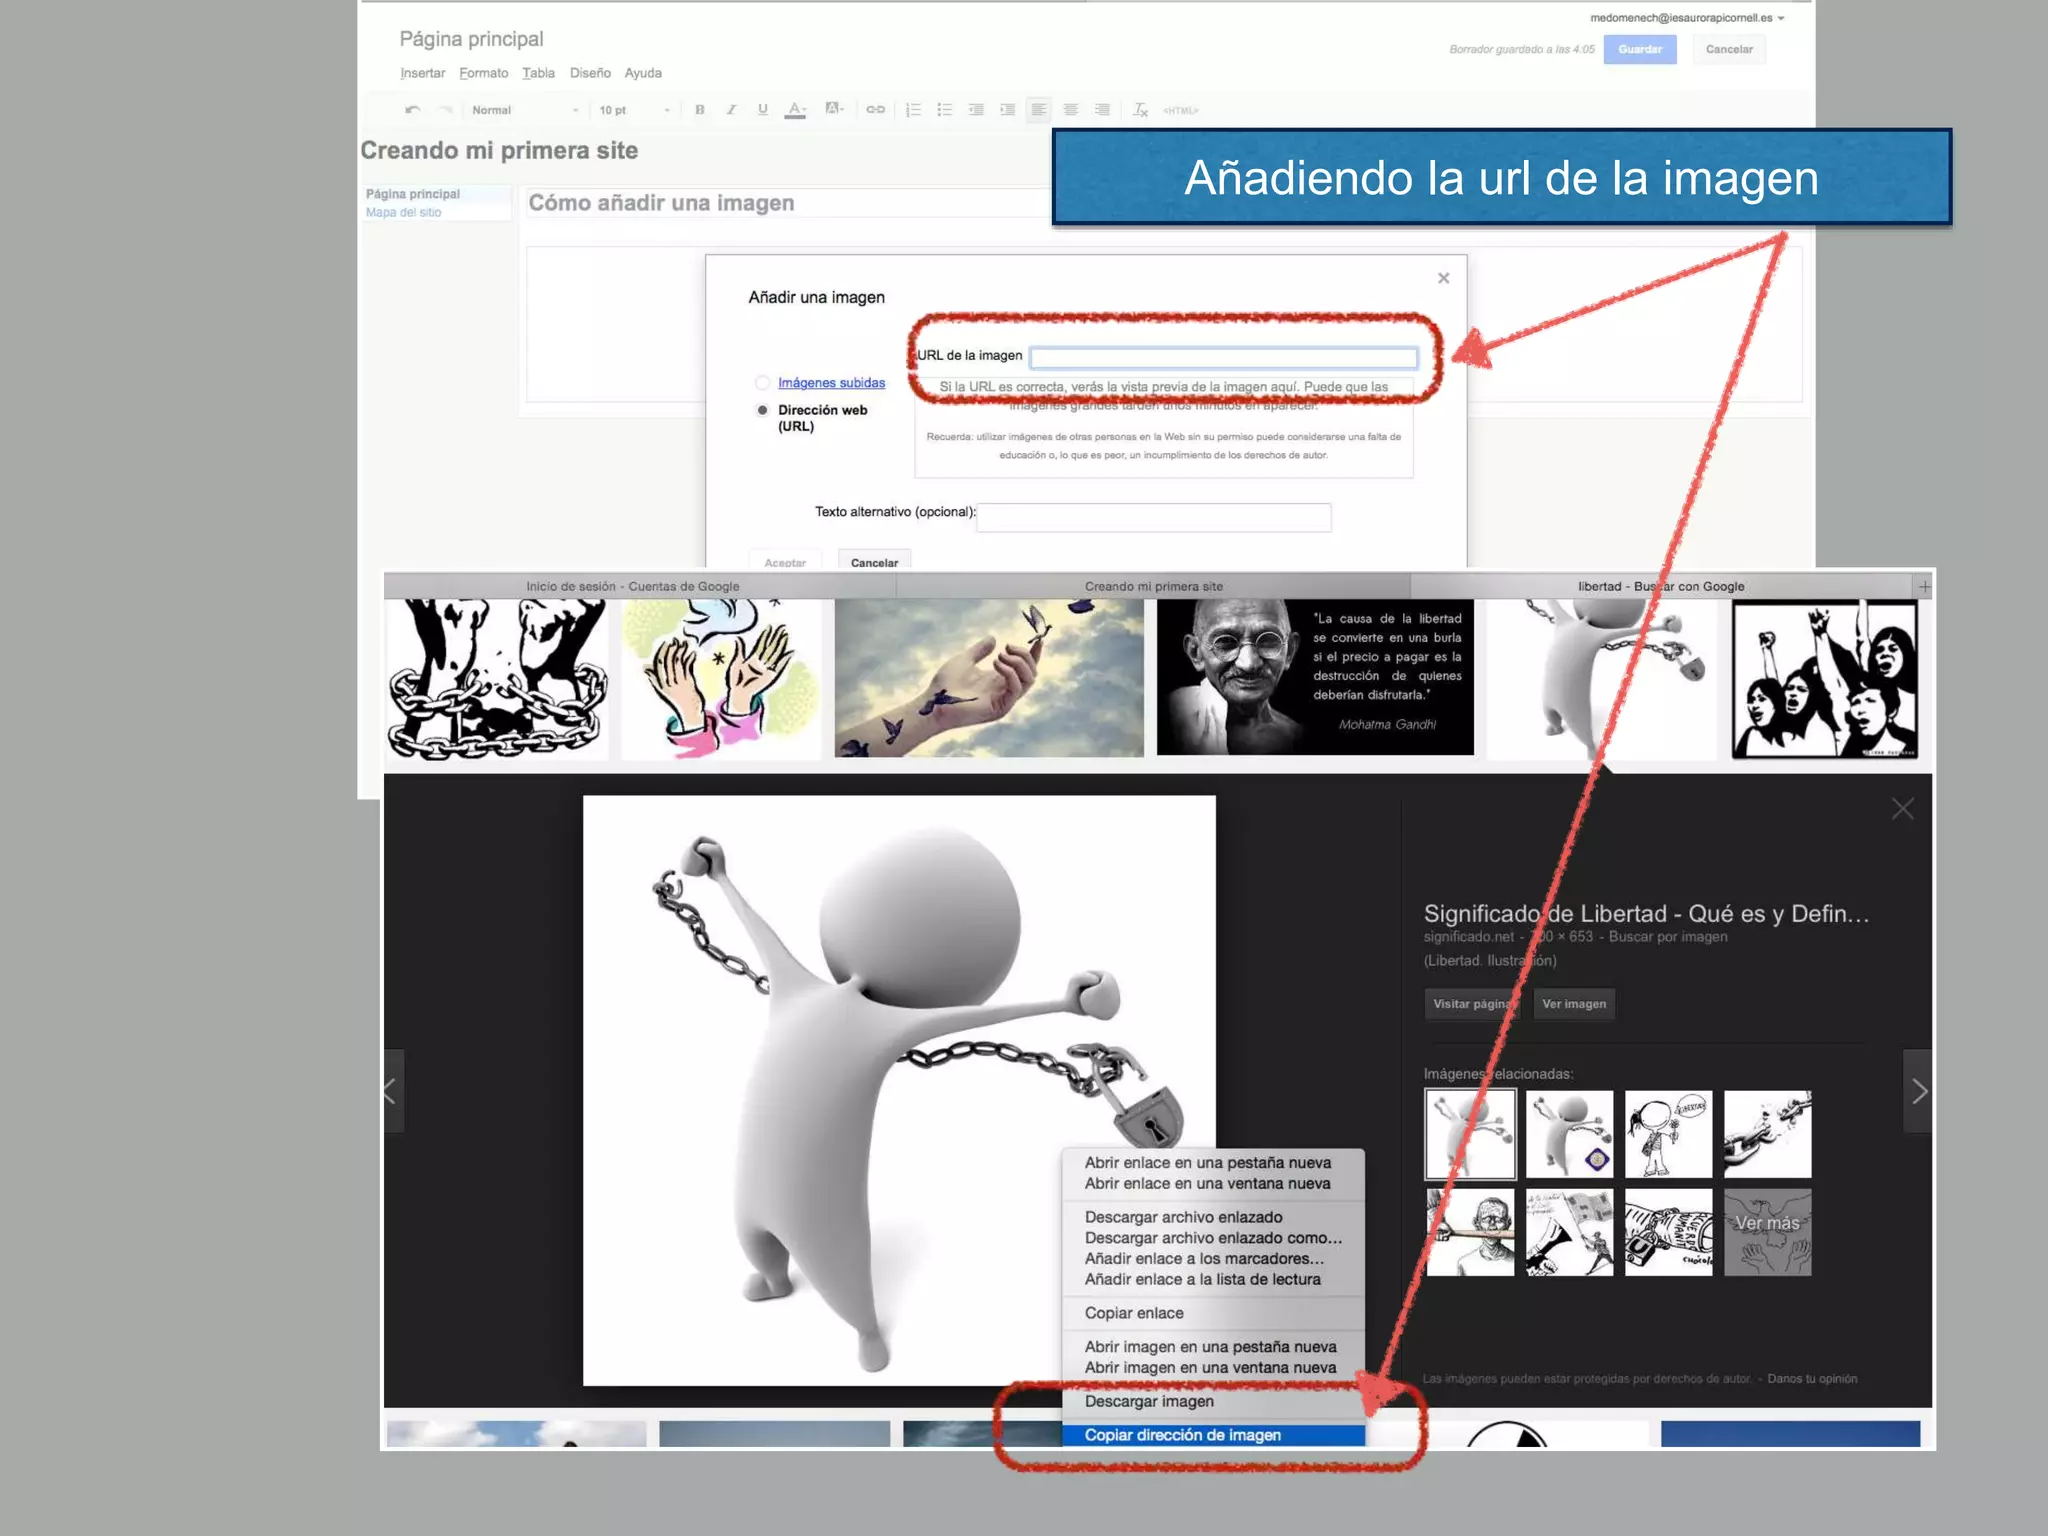2048x1536 pixels.
Task: Select the protest crowd image result
Action: [x=1825, y=679]
